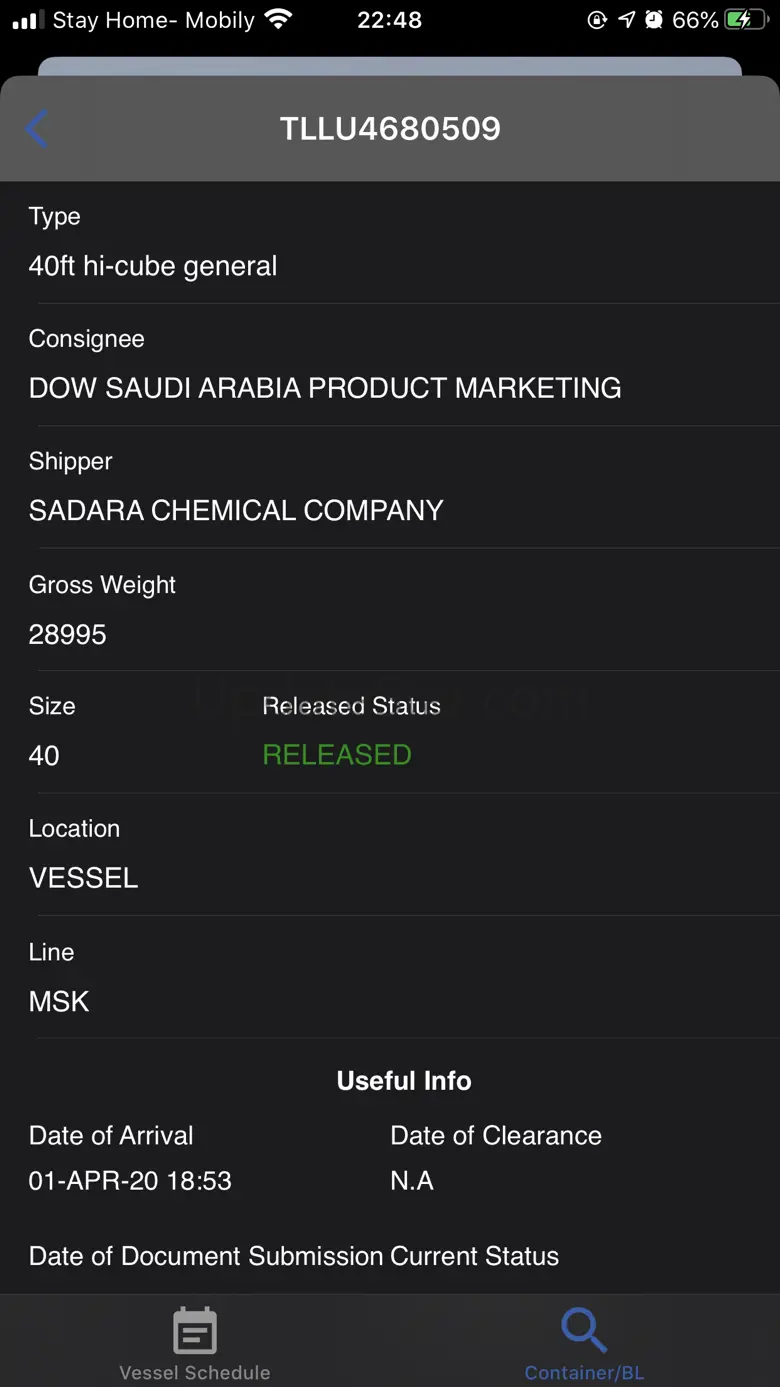
Task: Tap the back chevron arrow
Action: [x=37, y=129]
